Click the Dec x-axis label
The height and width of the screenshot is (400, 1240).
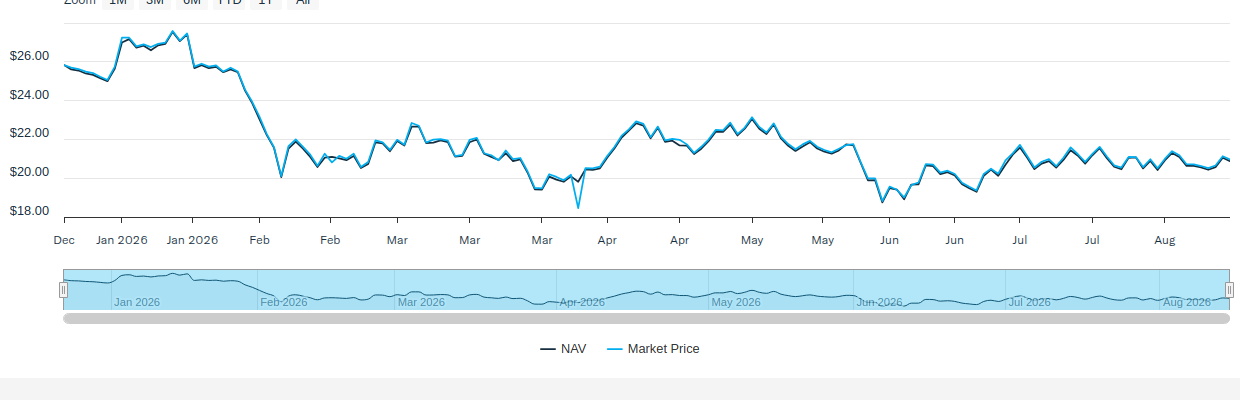[64, 240]
